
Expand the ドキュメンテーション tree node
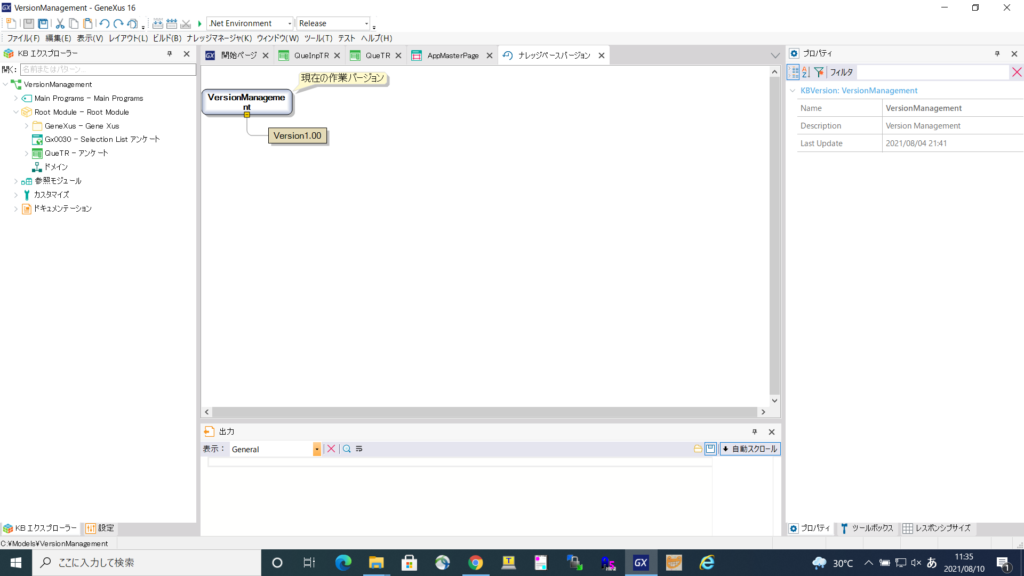point(16,209)
